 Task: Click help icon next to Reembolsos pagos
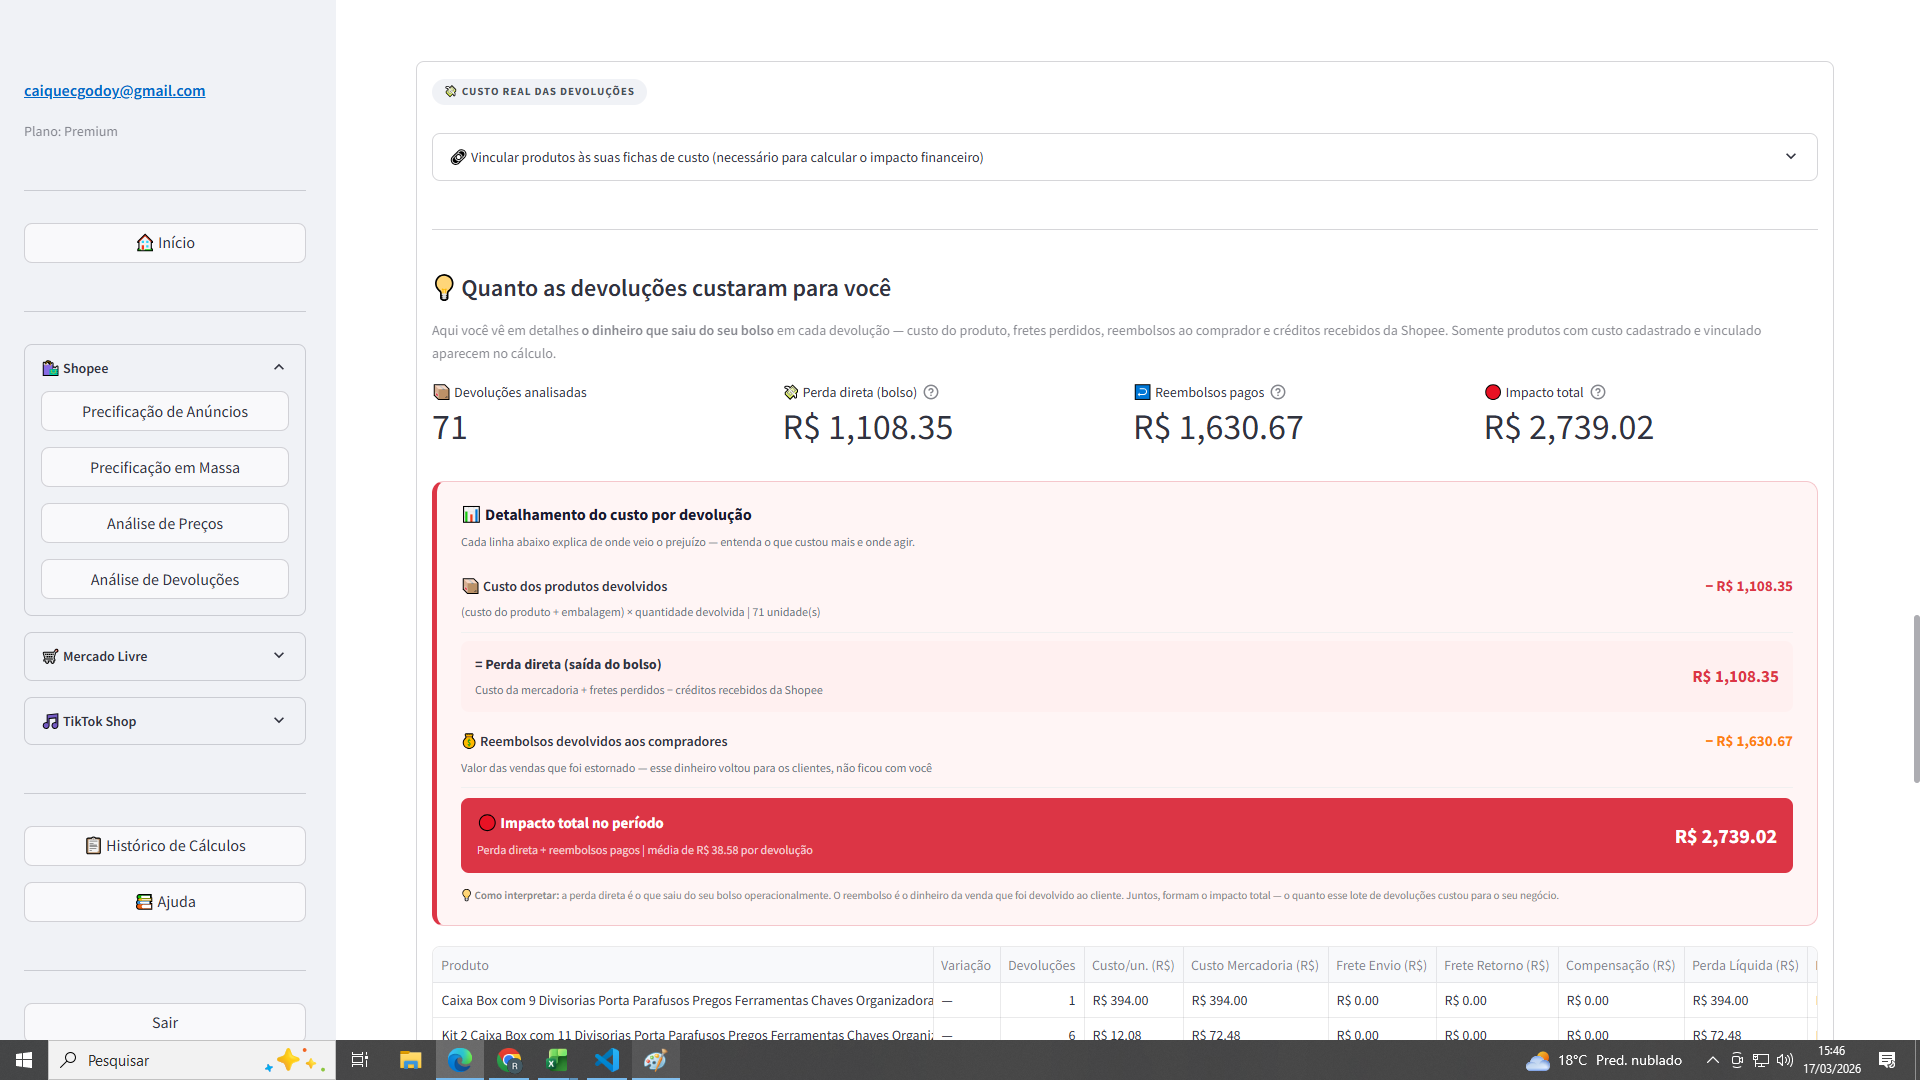point(1278,392)
